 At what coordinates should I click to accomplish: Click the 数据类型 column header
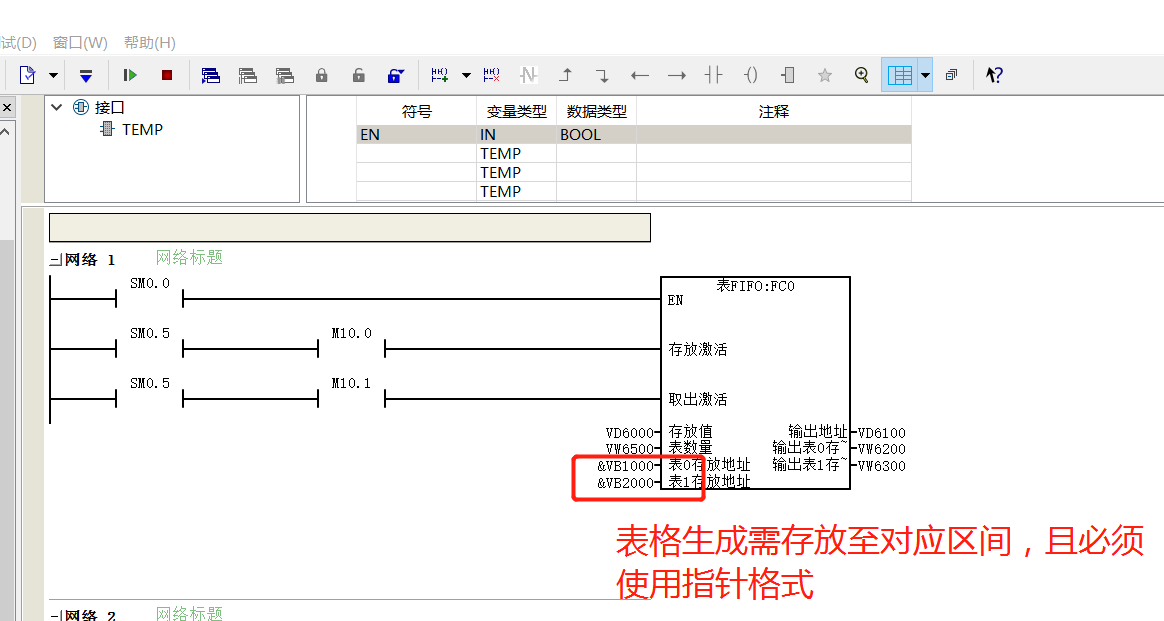[x=597, y=112]
